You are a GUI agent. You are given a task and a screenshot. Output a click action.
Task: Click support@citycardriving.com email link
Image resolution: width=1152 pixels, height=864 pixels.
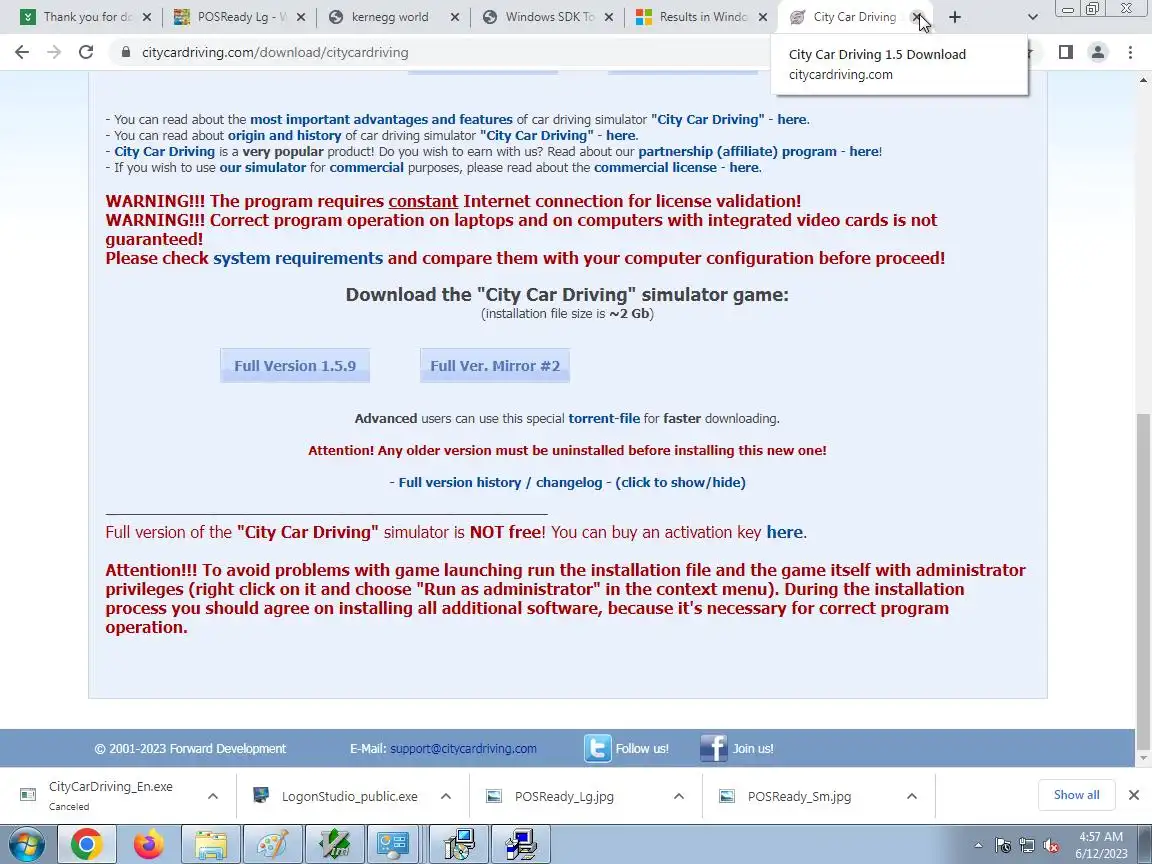point(463,749)
